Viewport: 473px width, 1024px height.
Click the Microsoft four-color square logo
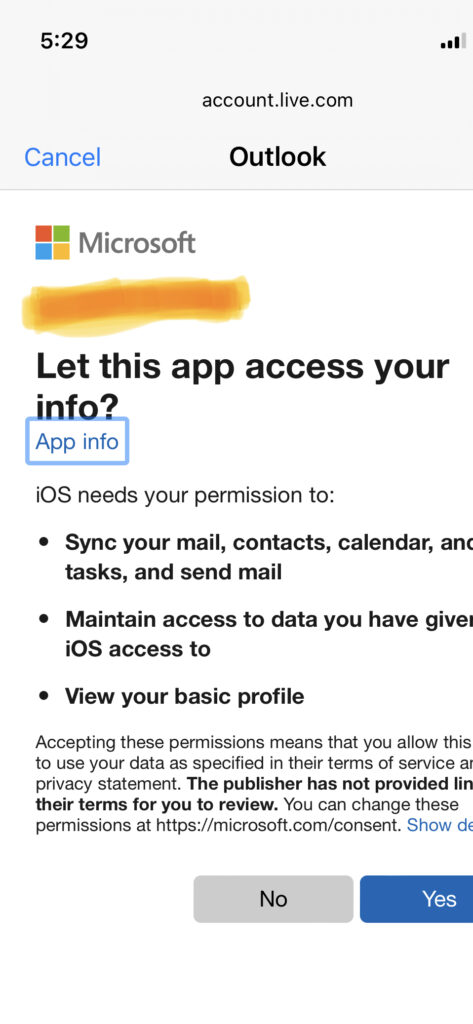pos(52,242)
